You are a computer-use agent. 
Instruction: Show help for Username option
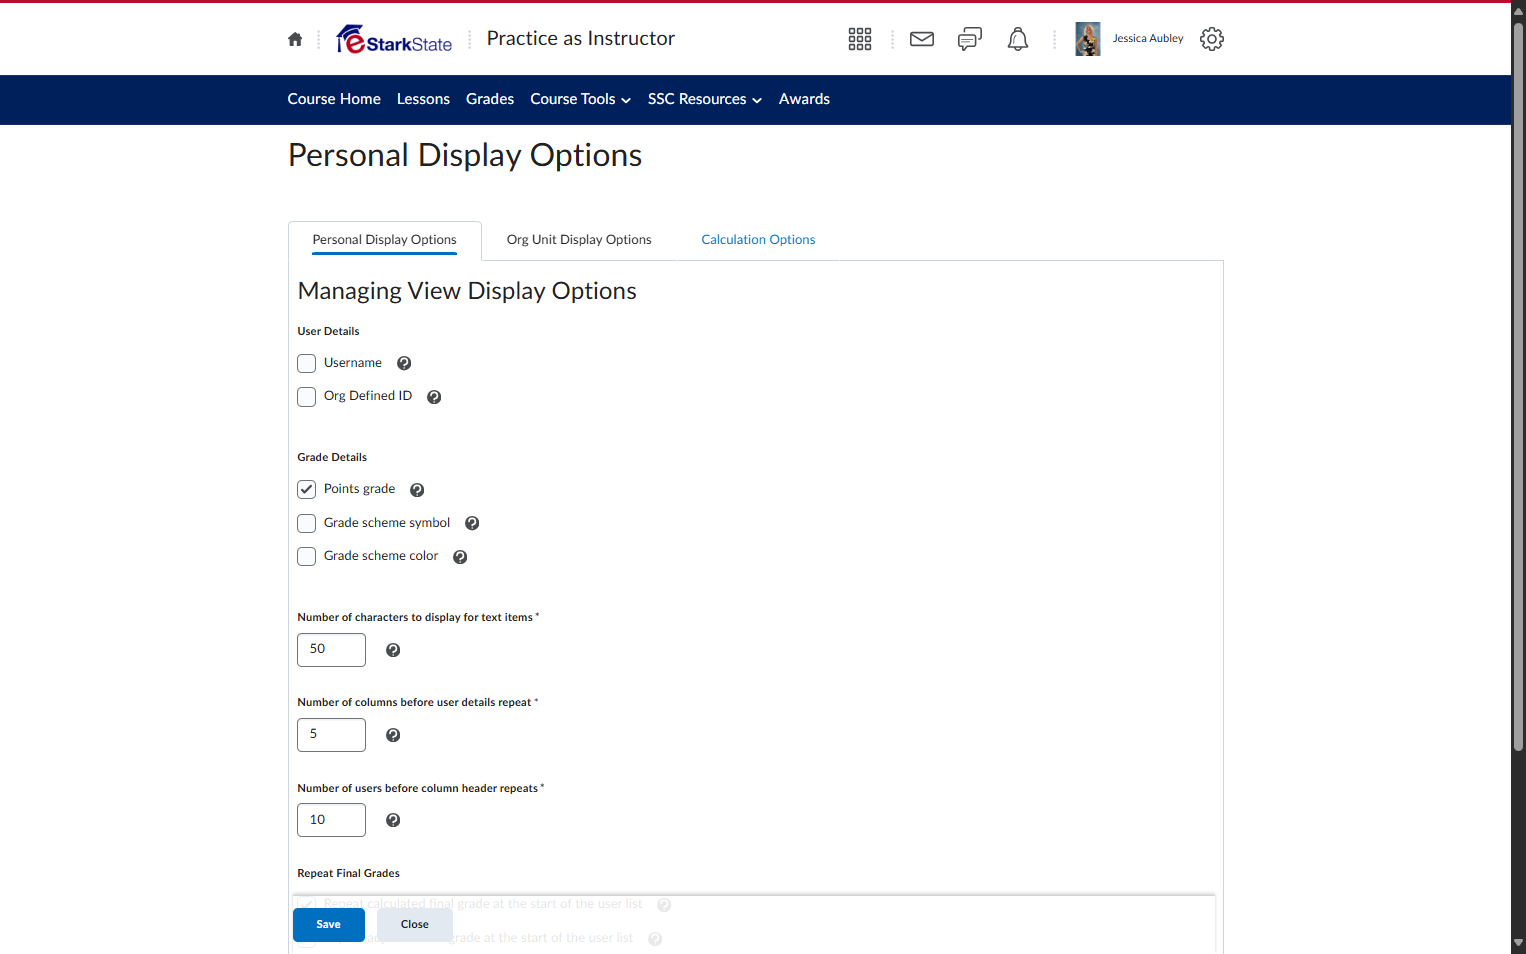(x=404, y=363)
